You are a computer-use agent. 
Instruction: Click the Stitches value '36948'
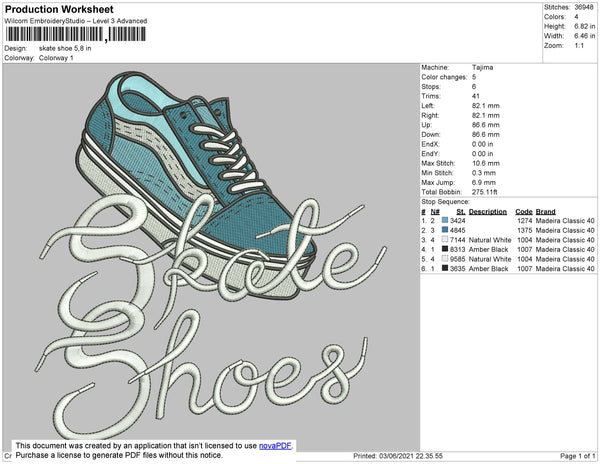[584, 7]
